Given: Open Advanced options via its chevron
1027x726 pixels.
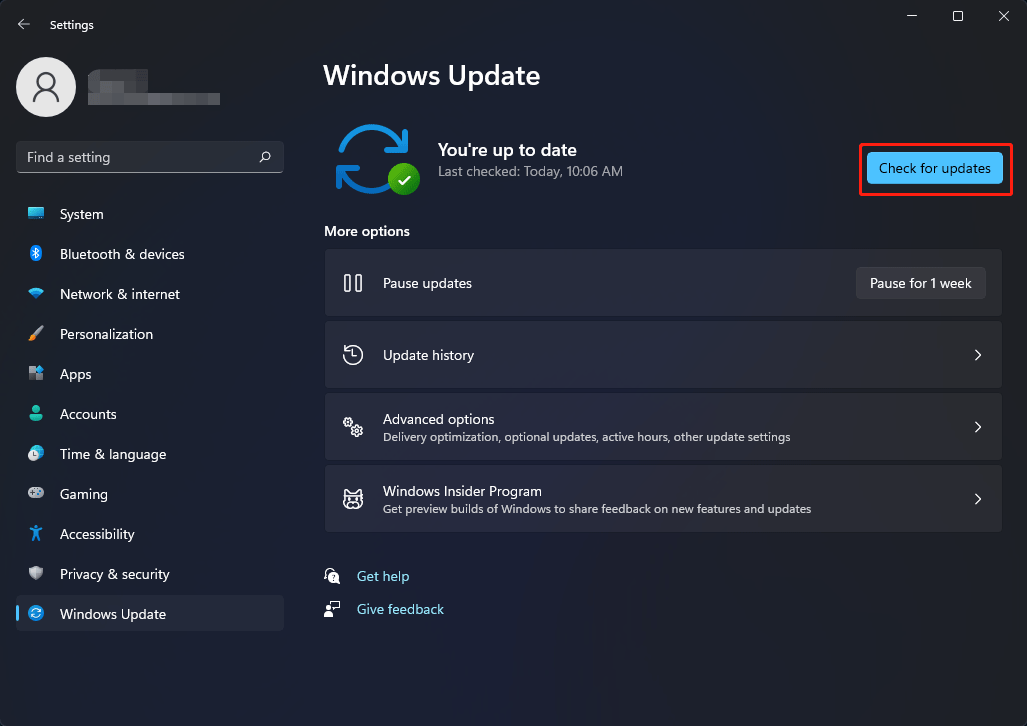Looking at the screenshot, I should [x=977, y=427].
